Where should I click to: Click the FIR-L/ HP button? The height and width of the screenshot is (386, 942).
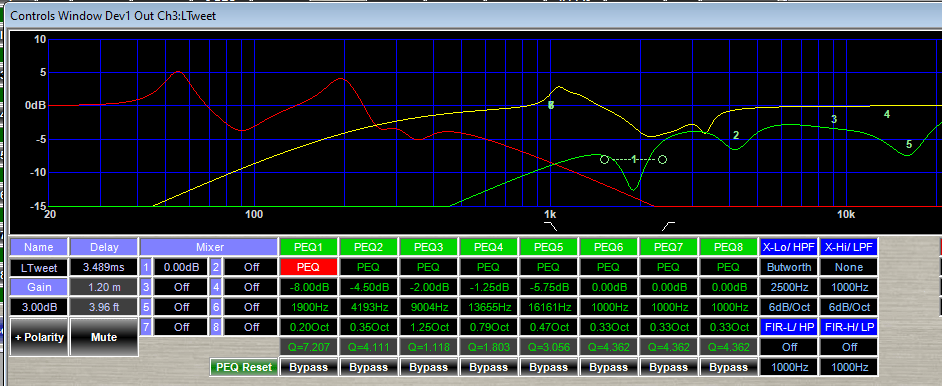pos(788,327)
